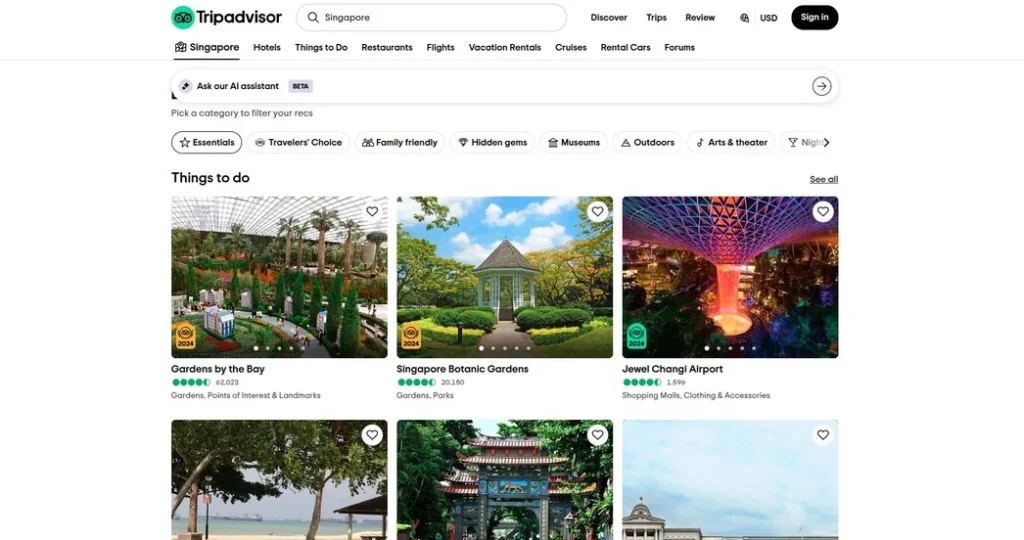Switch to the Restaurants tab
This screenshot has height=540, width=1024.
[387, 48]
